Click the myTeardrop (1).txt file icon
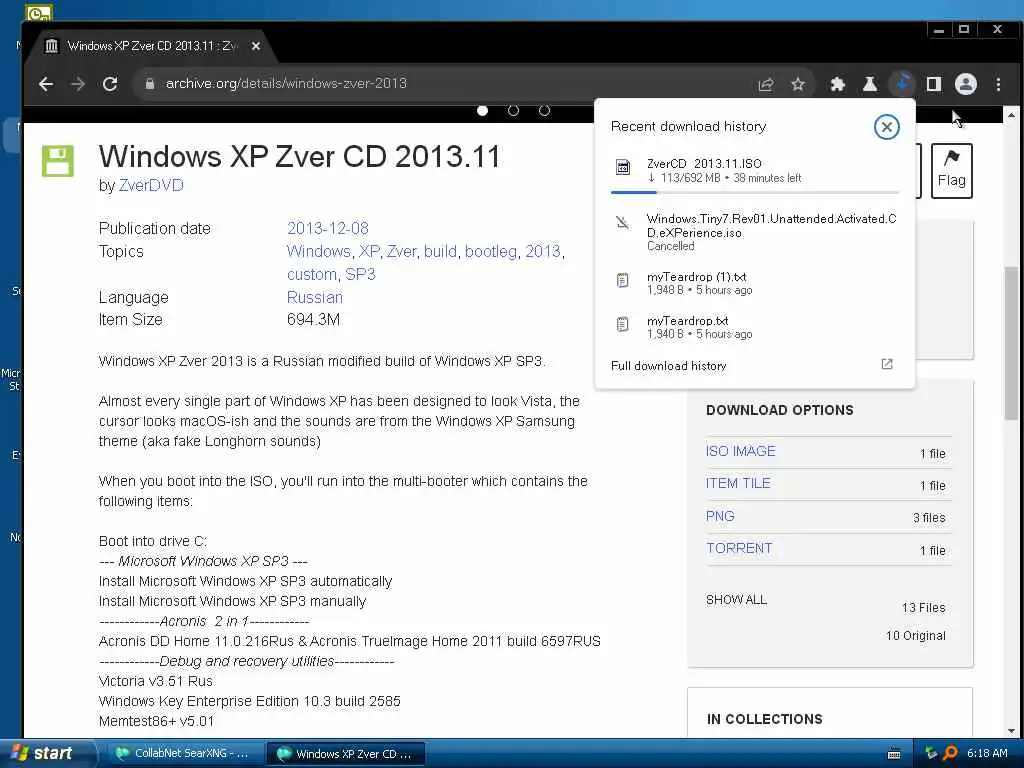Screen dimensions: 1024x768 click(623, 281)
